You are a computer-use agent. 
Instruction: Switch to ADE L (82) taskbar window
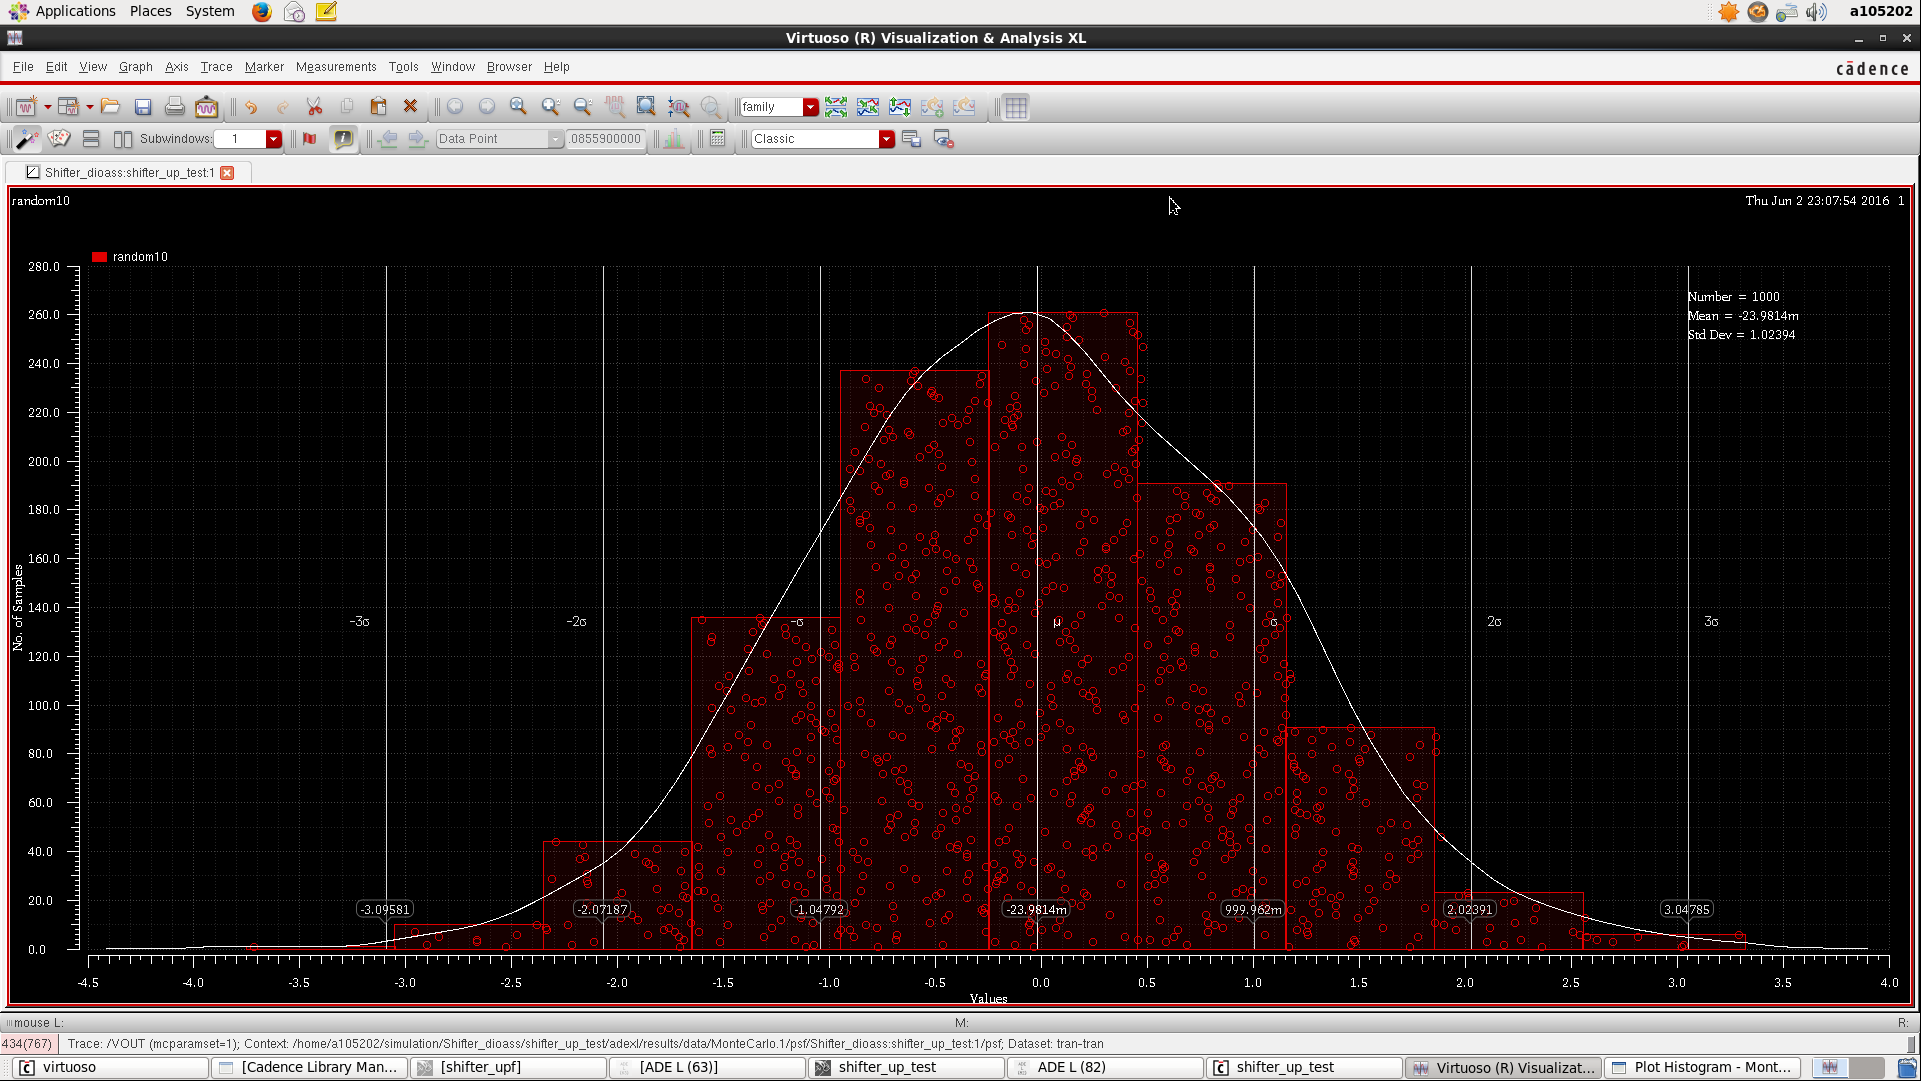click(x=1071, y=1067)
